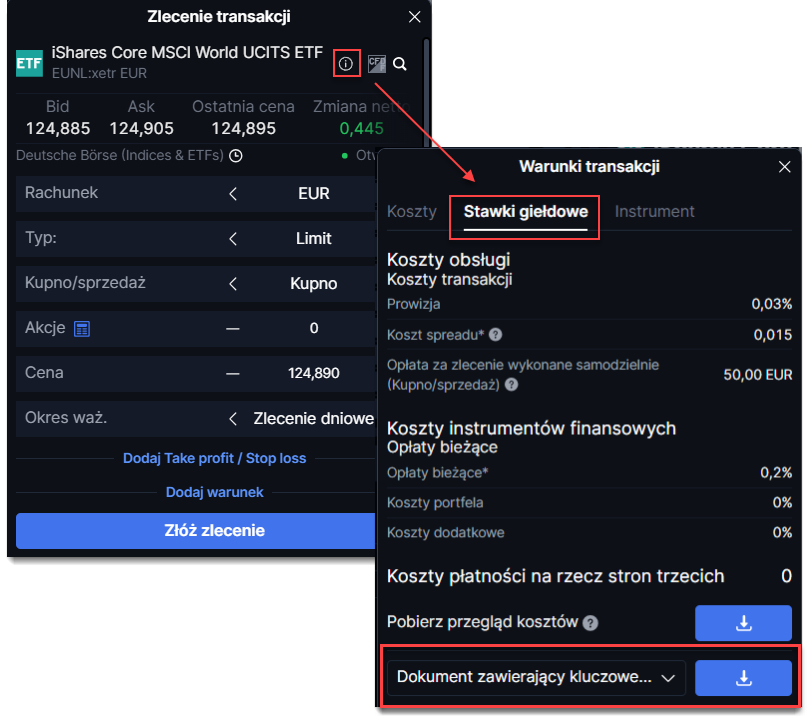The image size is (810, 716).
Task: Show help for Koszt spreadu
Action: point(495,335)
